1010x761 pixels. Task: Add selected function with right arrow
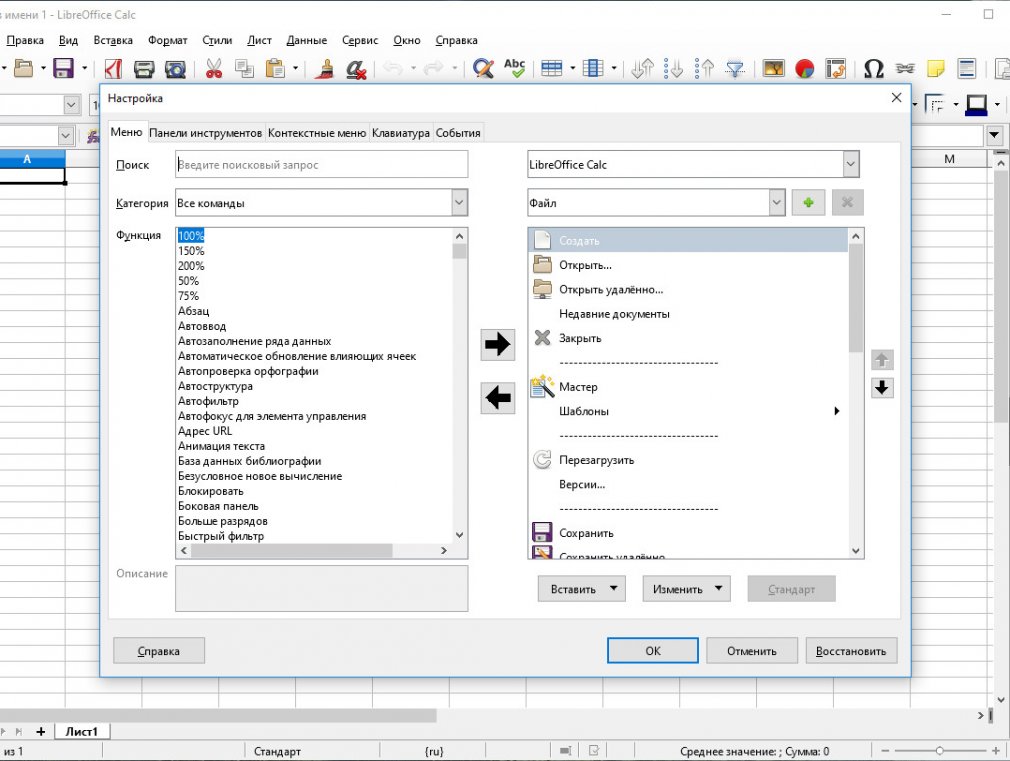[497, 344]
